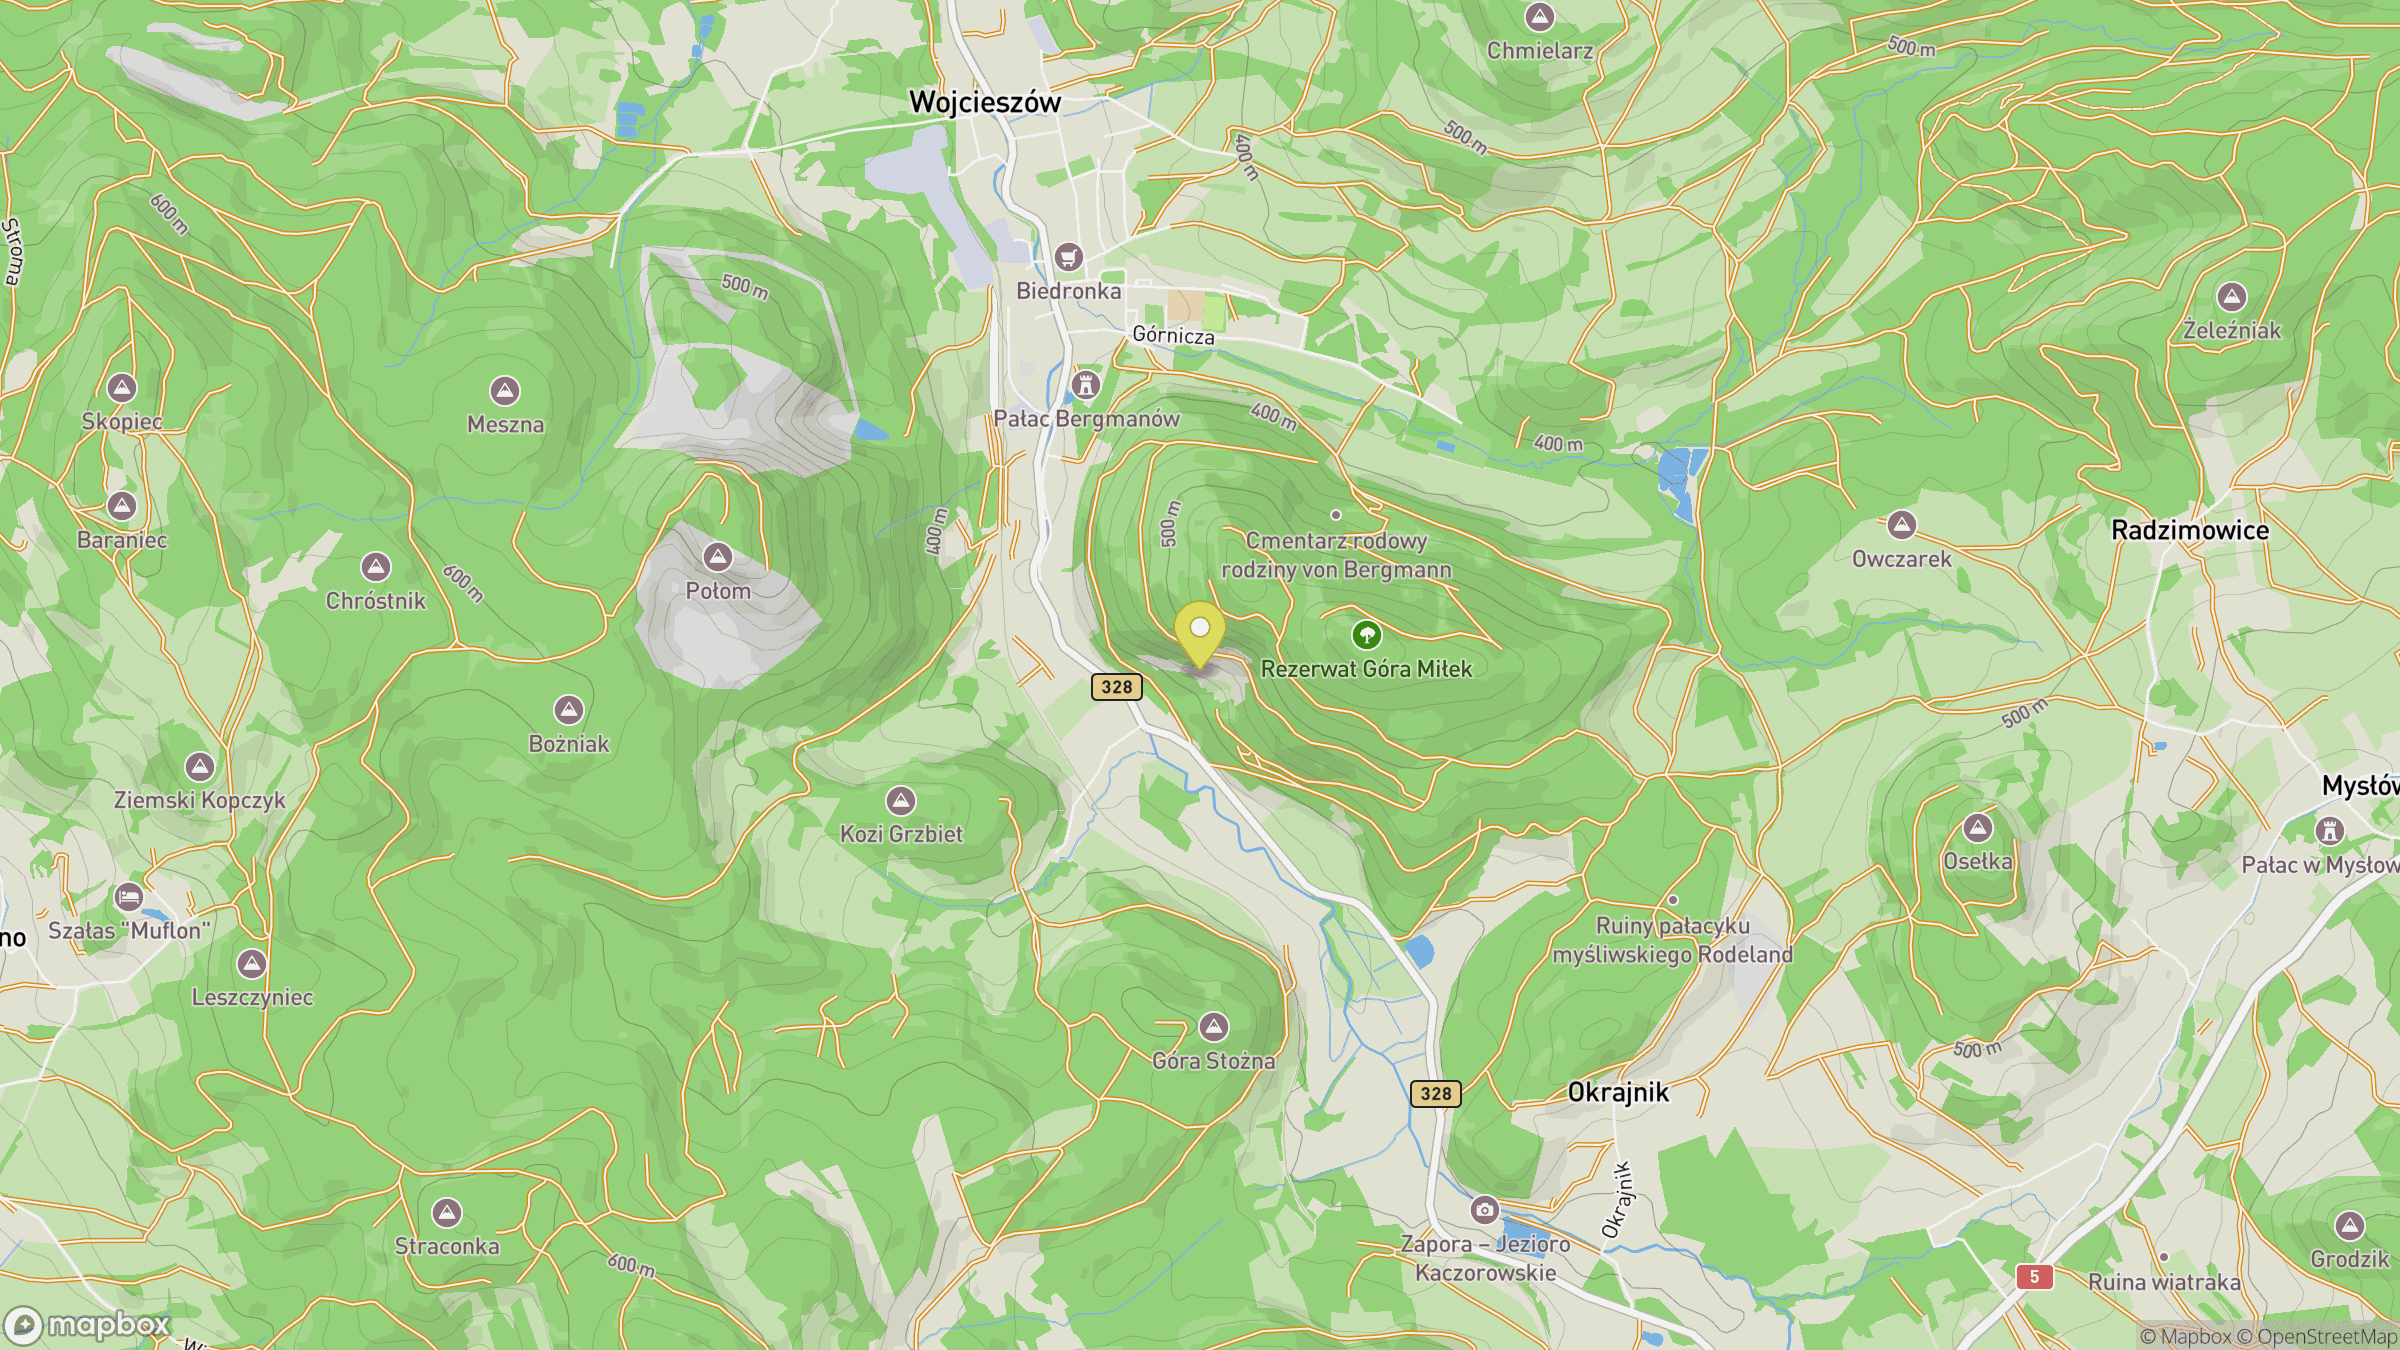This screenshot has height=1350, width=2400.
Task: Select the Biedronka shopping cart icon
Action: click(x=1069, y=257)
